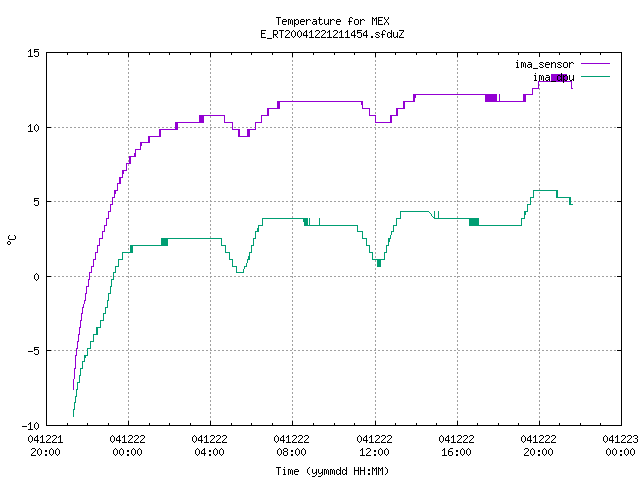Click the green dpu peak after 20:00

point(545,191)
